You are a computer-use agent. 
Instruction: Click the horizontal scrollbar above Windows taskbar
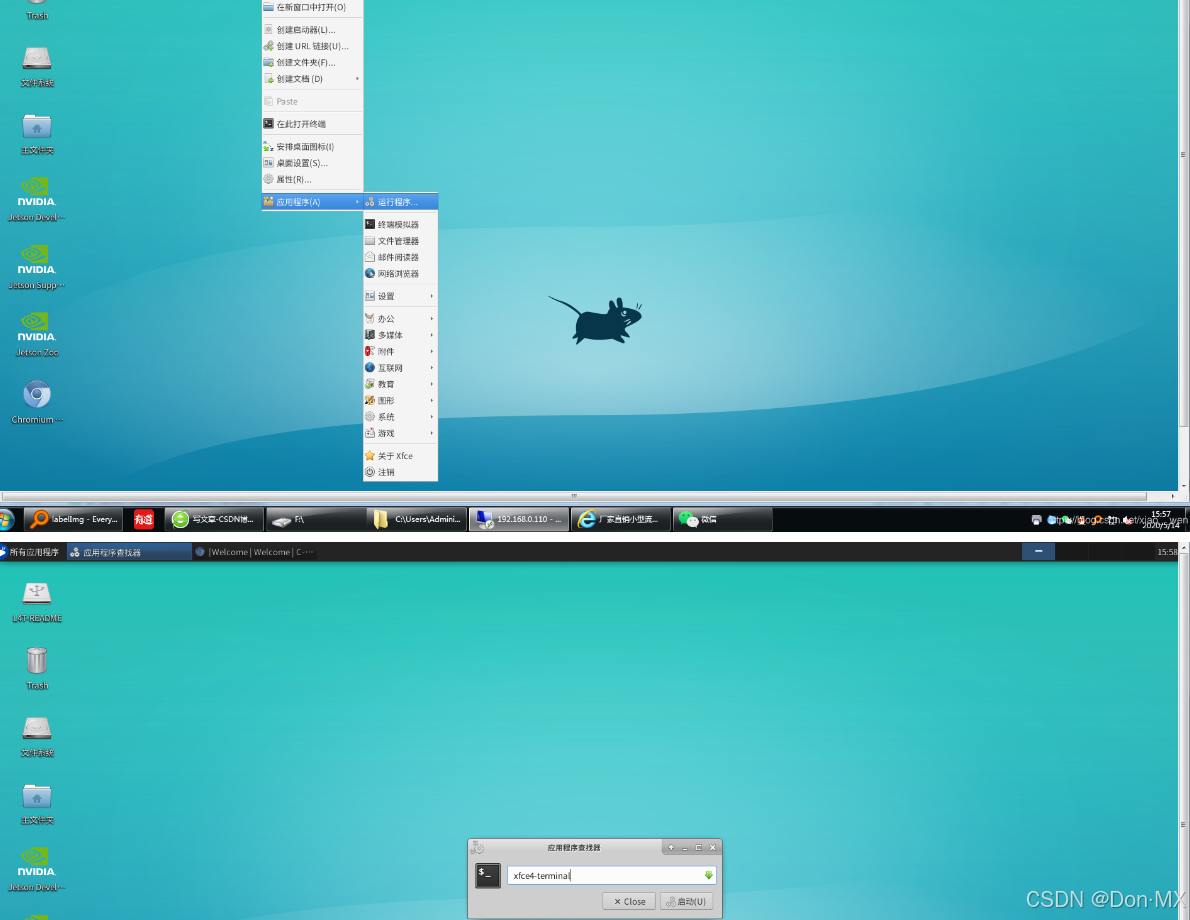574,496
